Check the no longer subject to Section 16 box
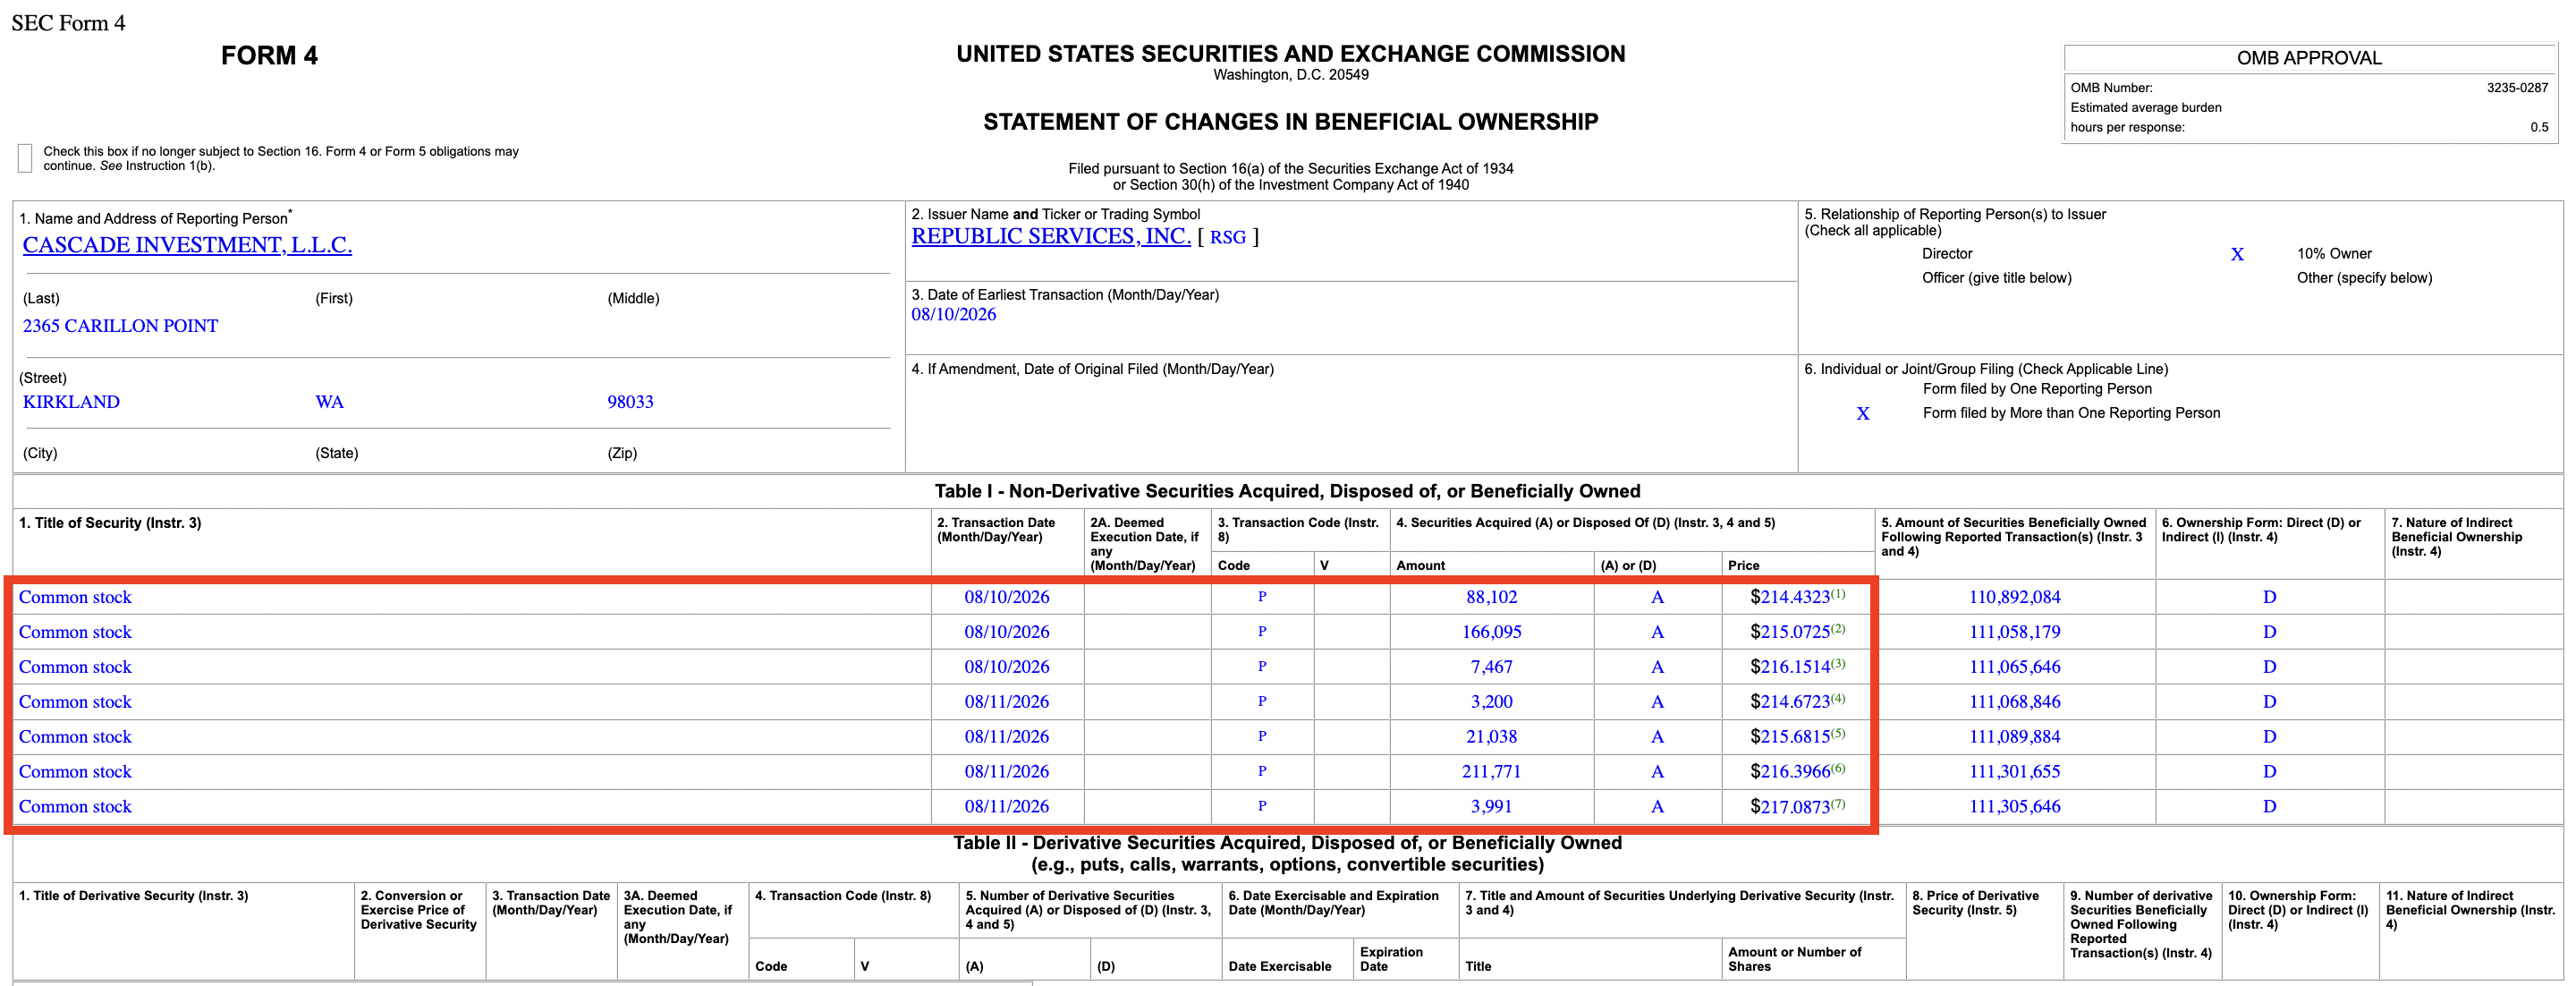The image size is (2576, 986). [25, 158]
